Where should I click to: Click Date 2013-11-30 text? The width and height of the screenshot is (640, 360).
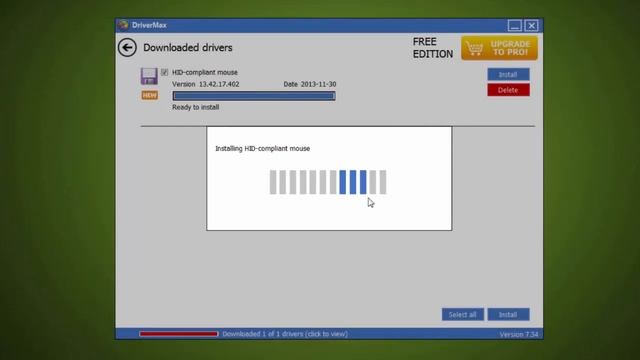click(310, 84)
